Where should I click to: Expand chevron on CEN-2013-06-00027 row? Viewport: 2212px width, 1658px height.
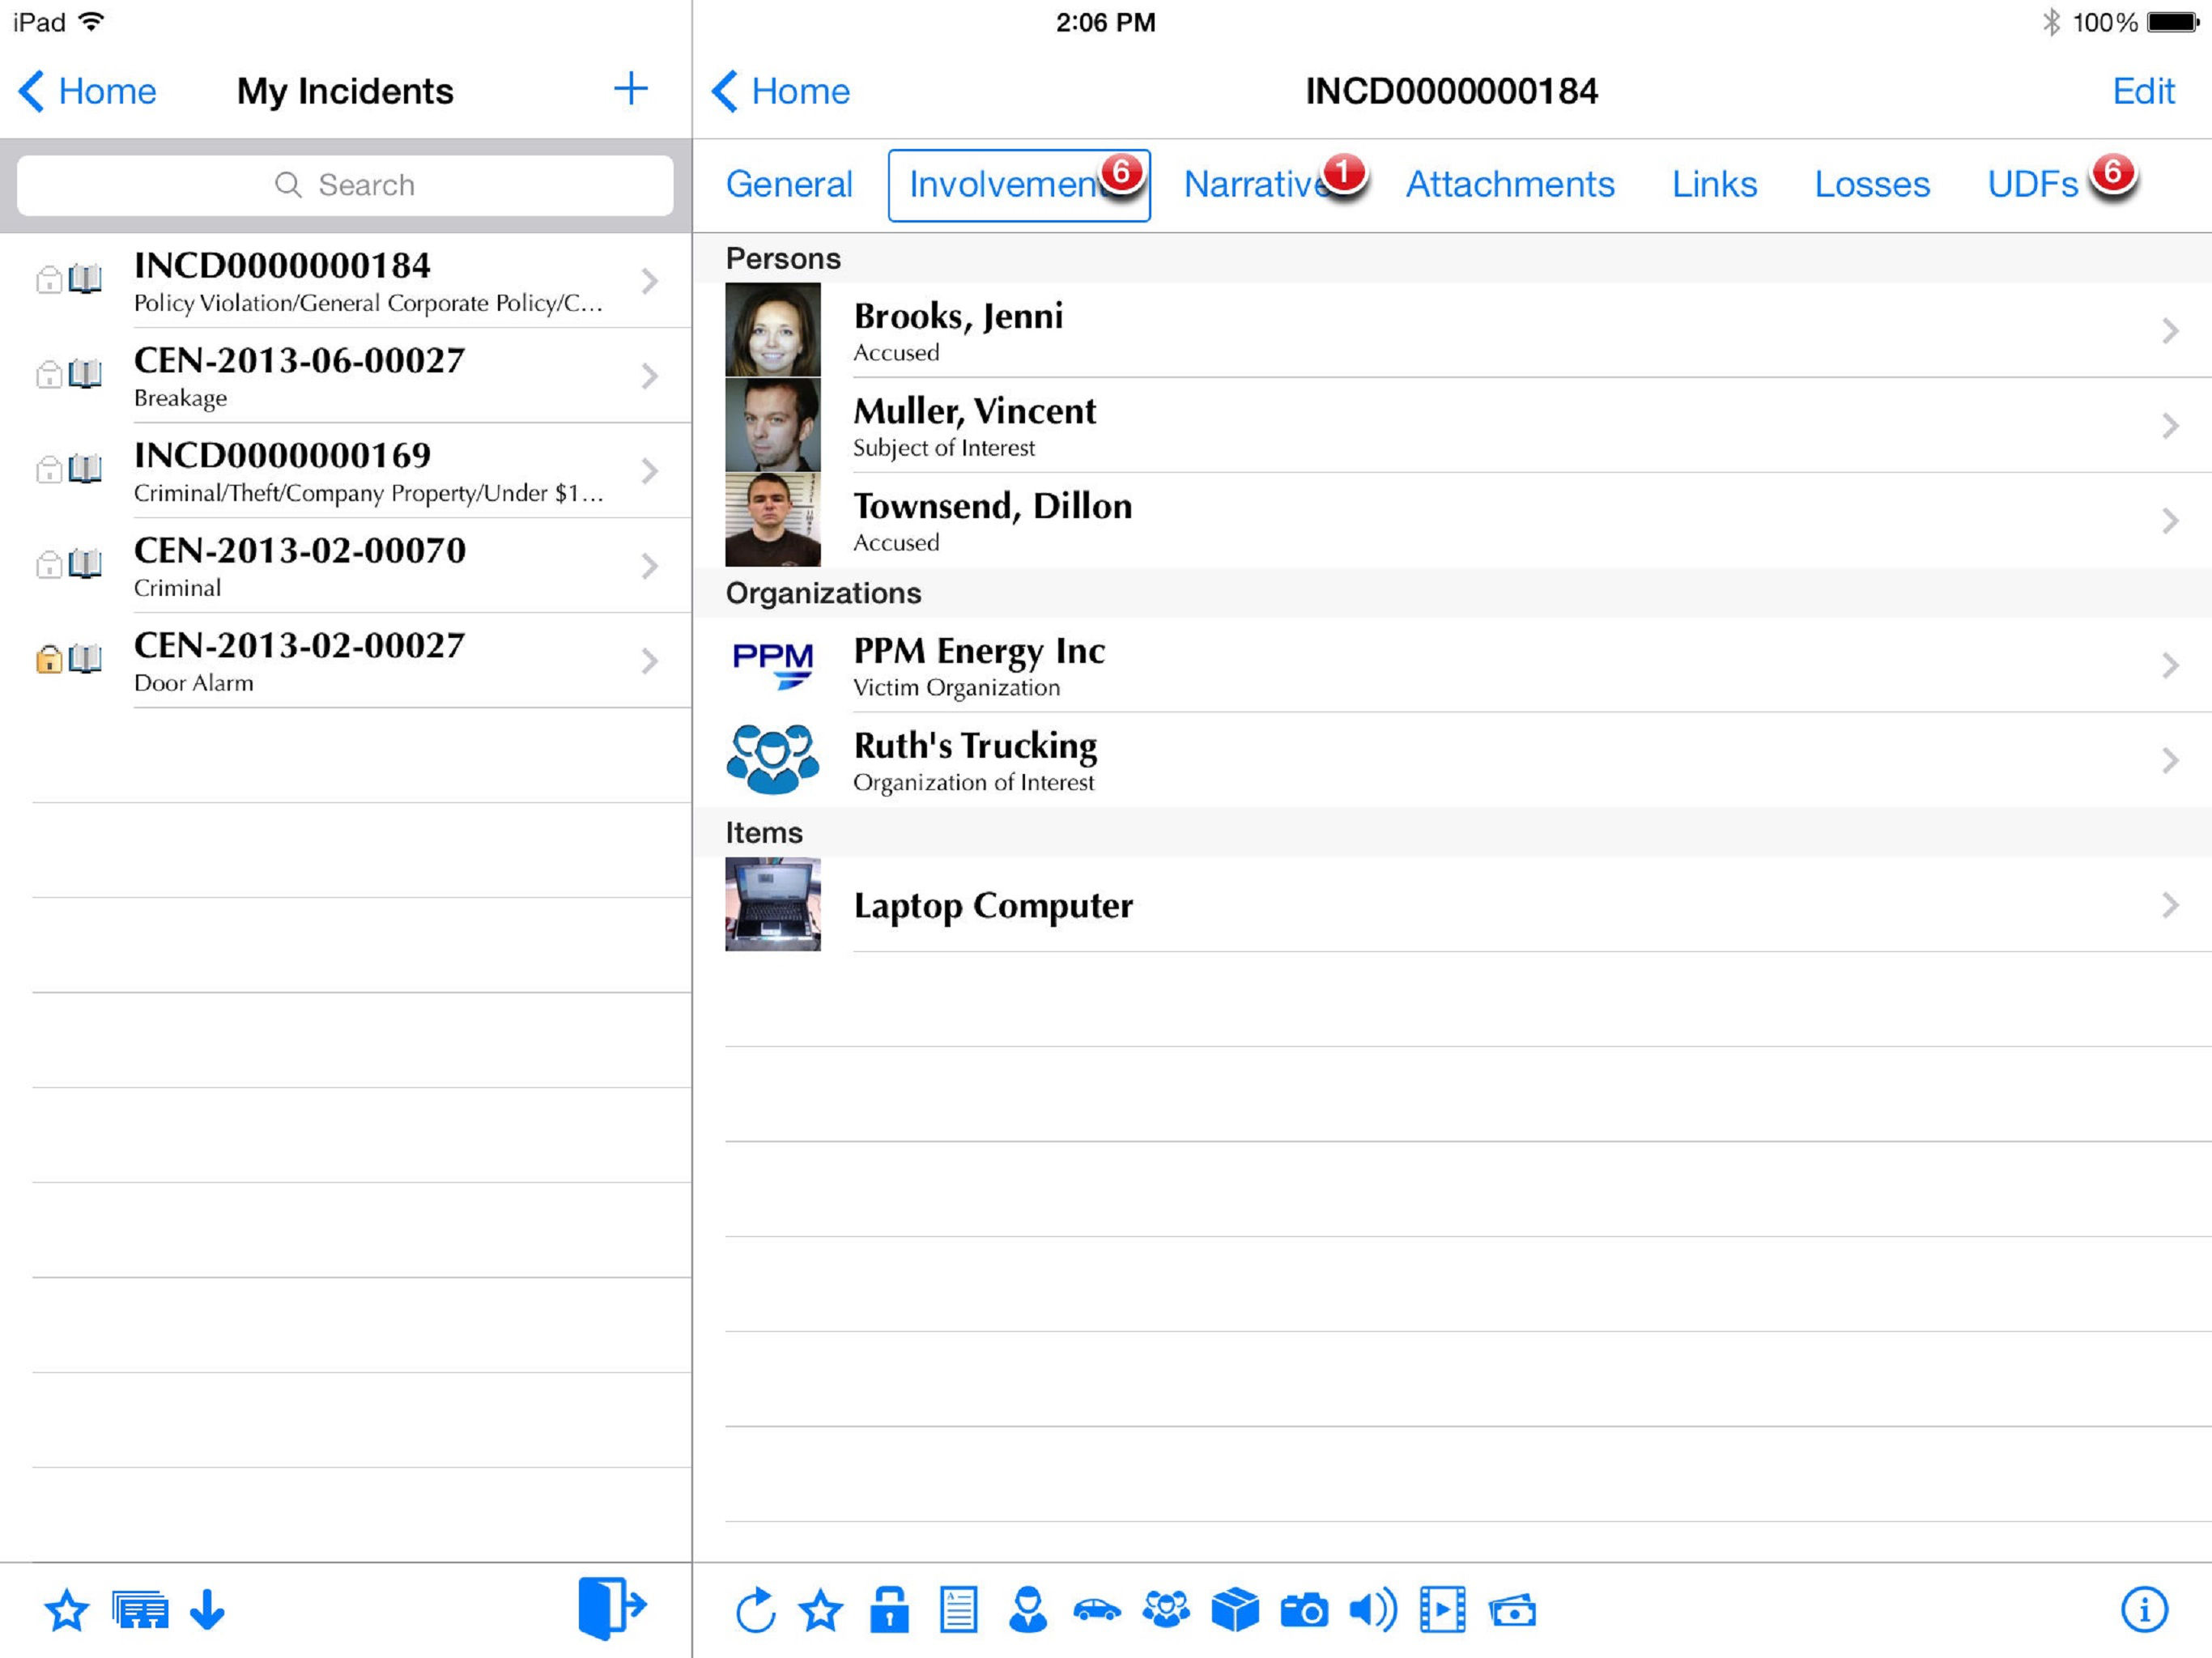650,376
